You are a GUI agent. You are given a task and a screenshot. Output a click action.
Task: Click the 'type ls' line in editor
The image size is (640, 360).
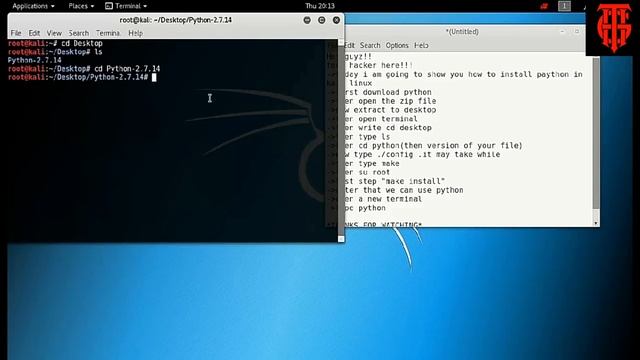click(367, 137)
